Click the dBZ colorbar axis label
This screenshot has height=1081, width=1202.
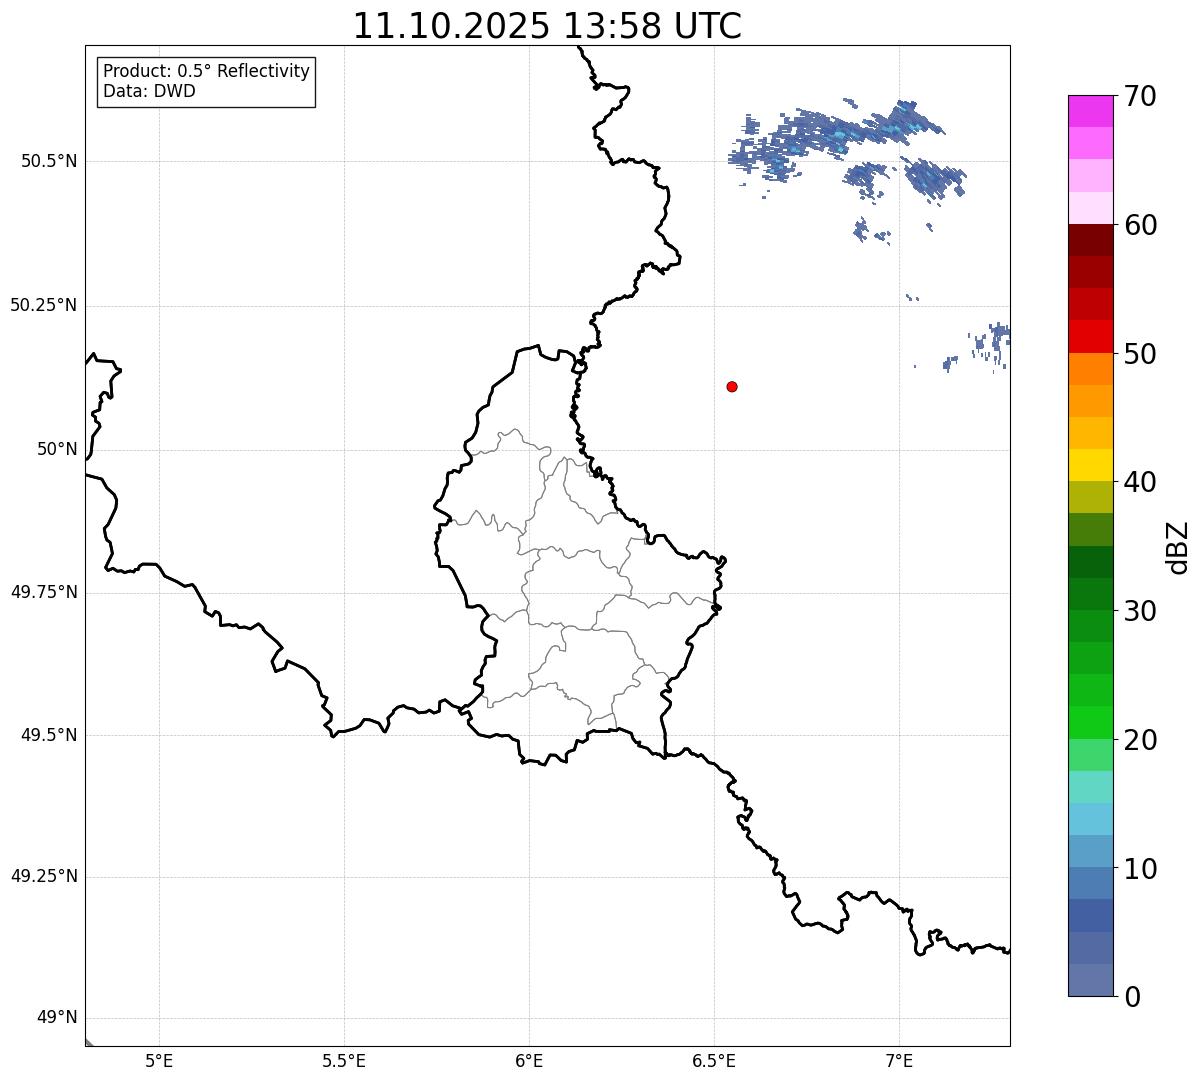[1178, 546]
